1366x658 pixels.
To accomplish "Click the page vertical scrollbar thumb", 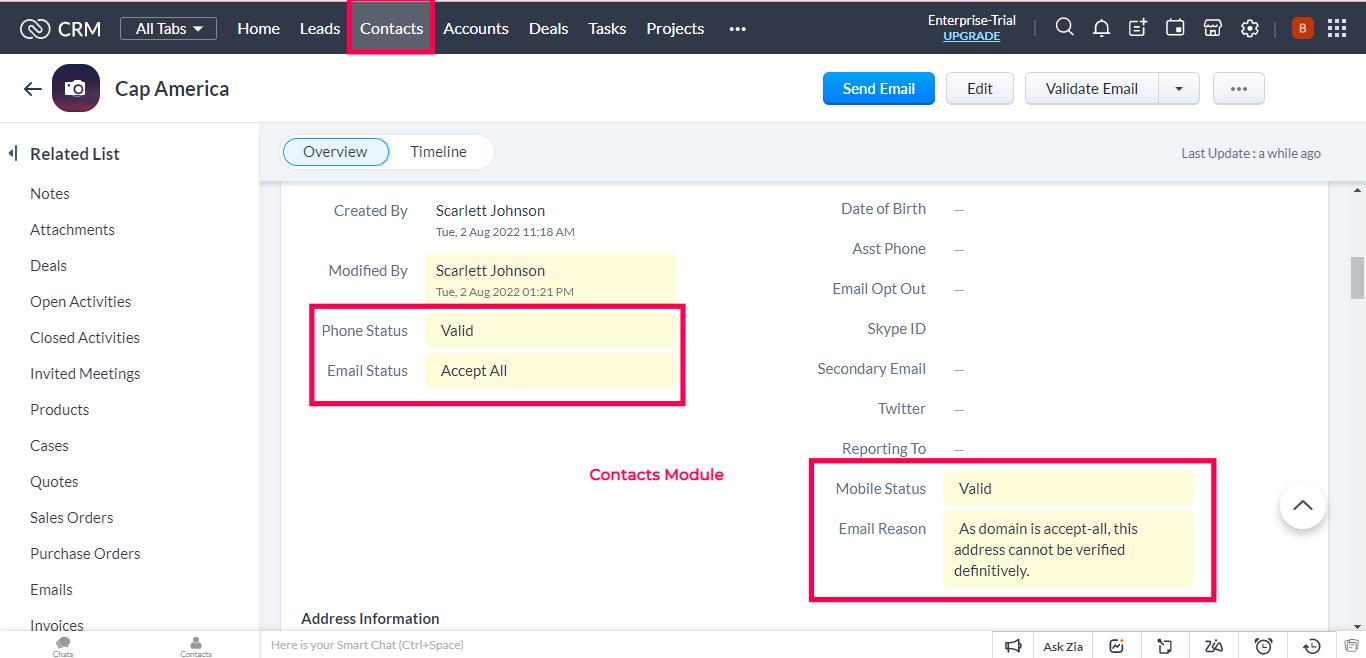I will (x=1357, y=277).
